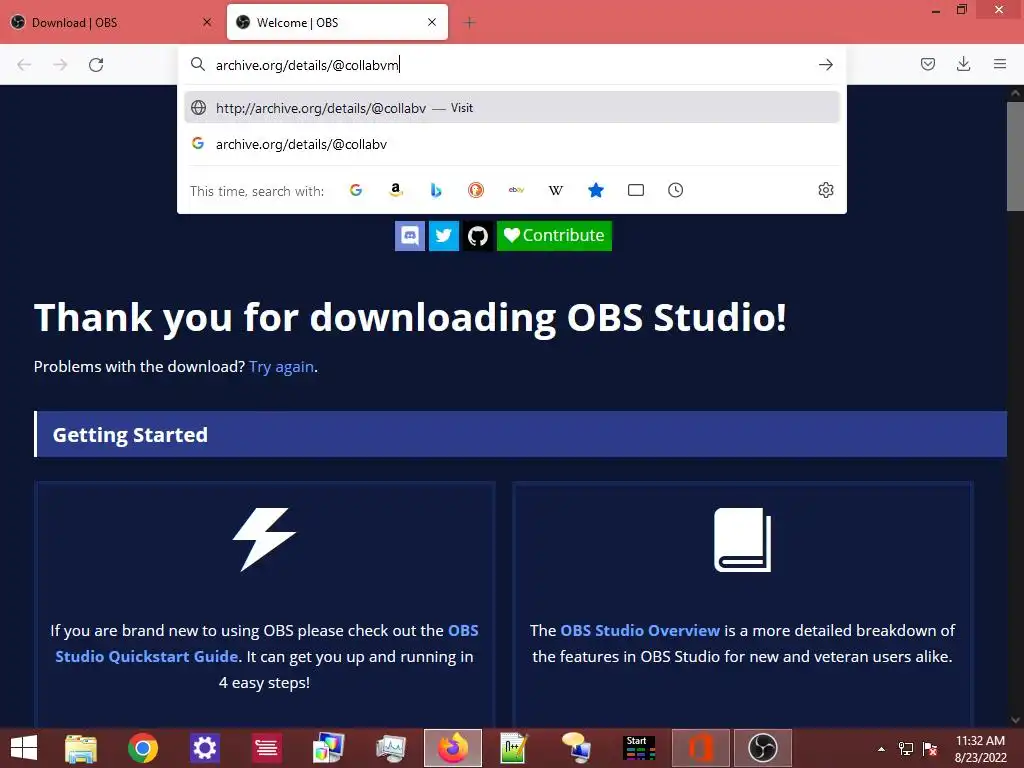The height and width of the screenshot is (768, 1024).
Task: Search this time with Wikipedia
Action: (556, 190)
